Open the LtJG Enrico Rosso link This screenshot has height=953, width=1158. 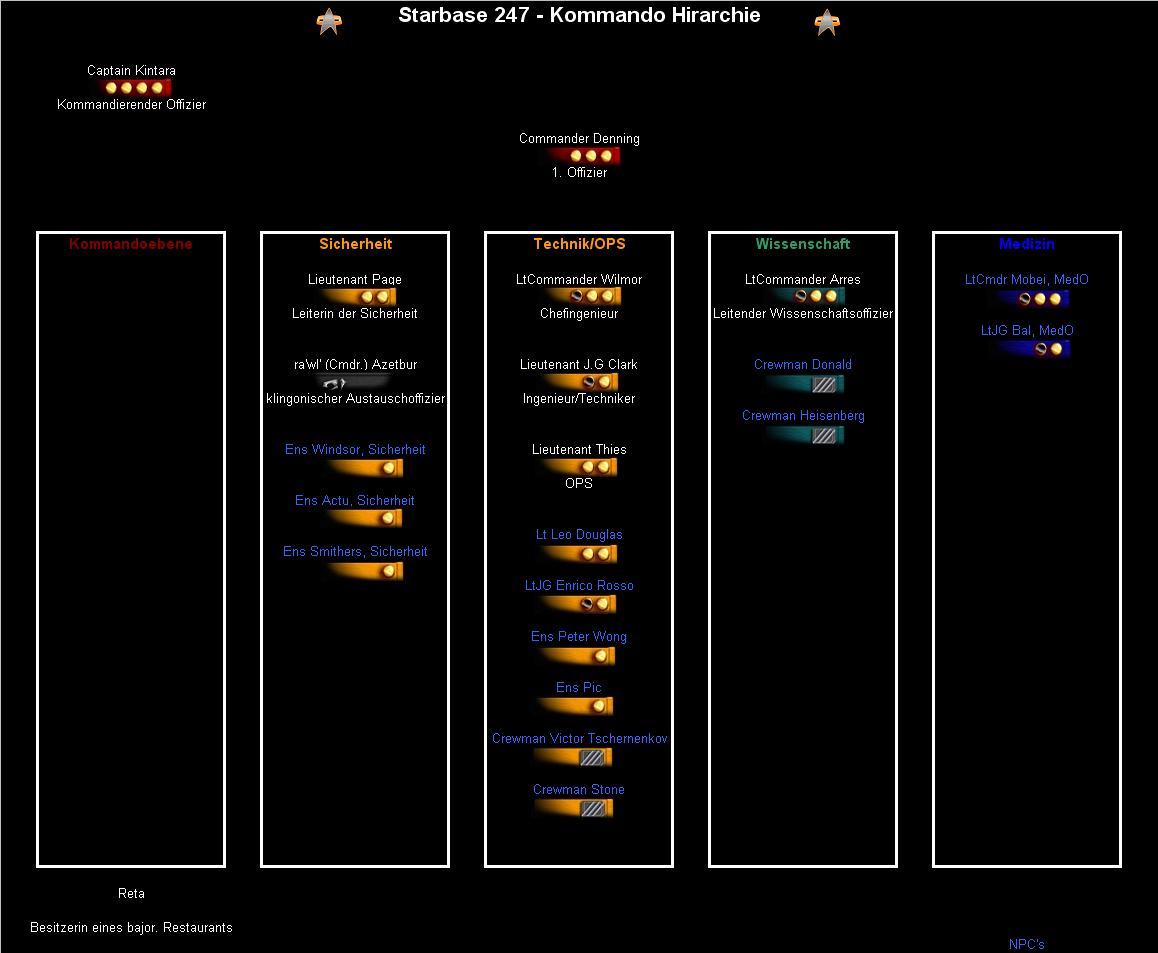pos(579,586)
